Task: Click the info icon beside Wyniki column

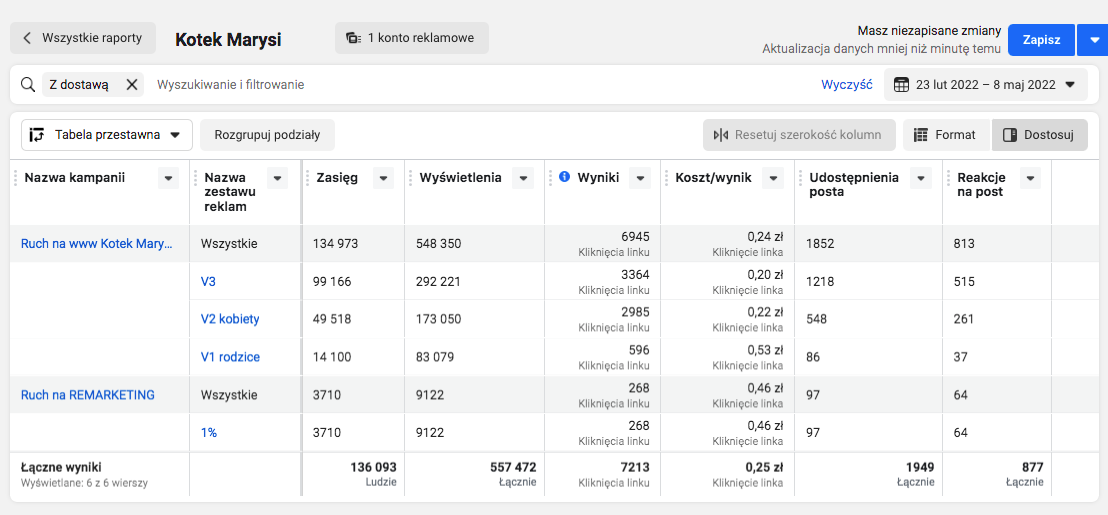Action: click(564, 178)
